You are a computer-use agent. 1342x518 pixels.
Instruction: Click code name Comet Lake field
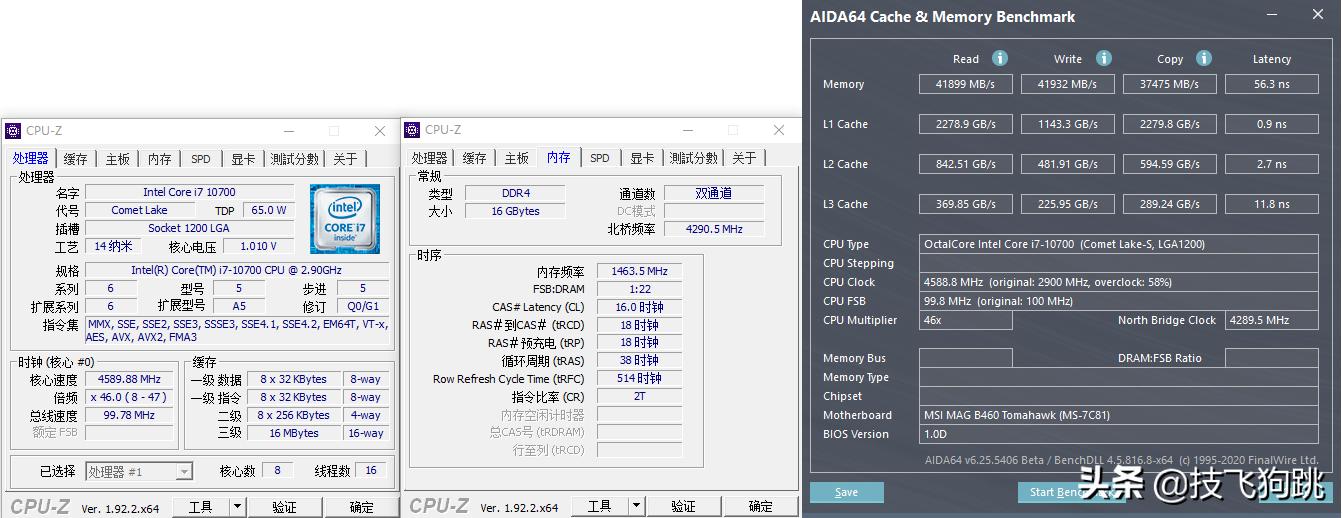point(139,210)
